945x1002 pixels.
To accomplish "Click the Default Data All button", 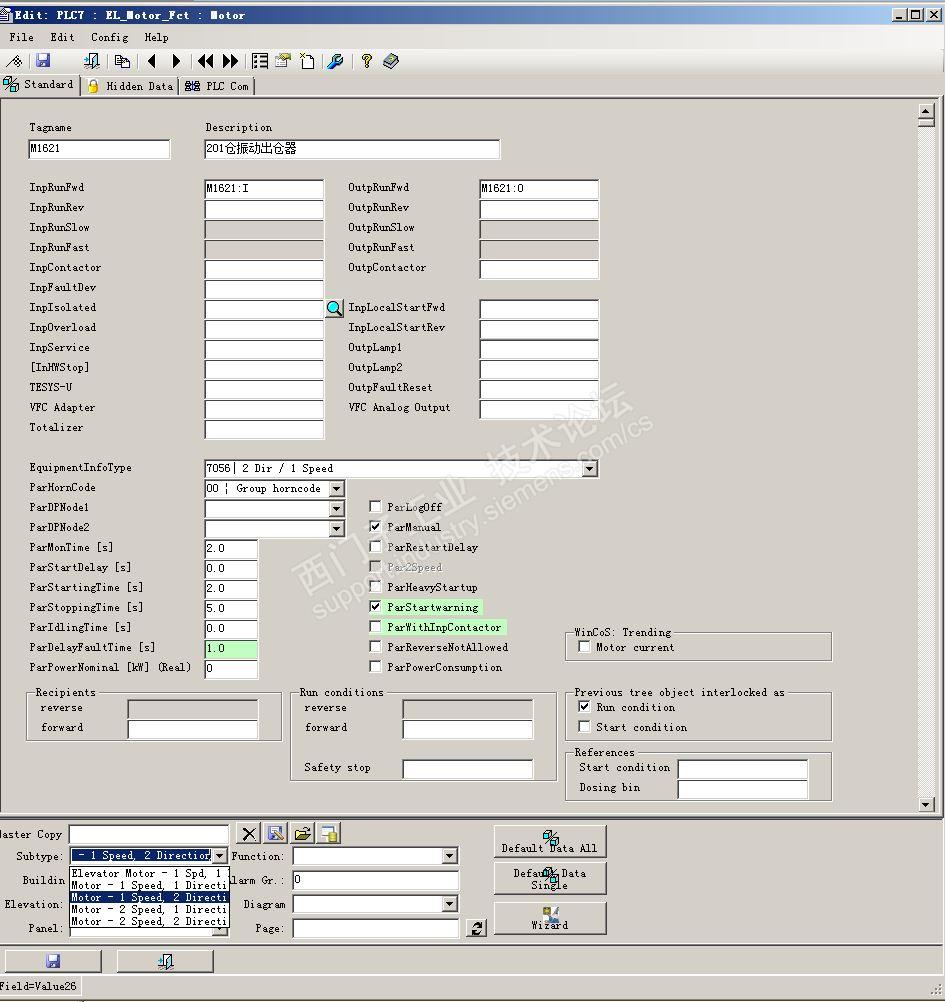I will pyautogui.click(x=549, y=842).
